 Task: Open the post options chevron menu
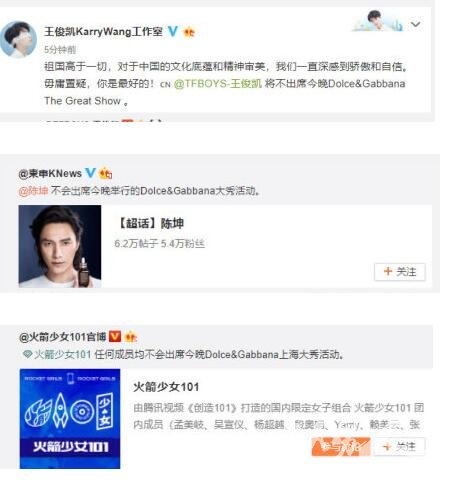pyautogui.click(x=415, y=24)
